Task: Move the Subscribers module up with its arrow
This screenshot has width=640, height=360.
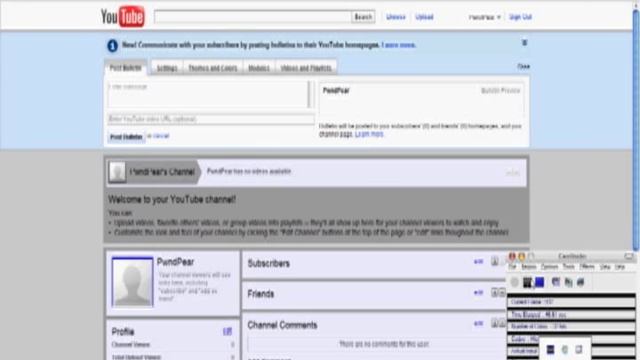Action: (494, 261)
